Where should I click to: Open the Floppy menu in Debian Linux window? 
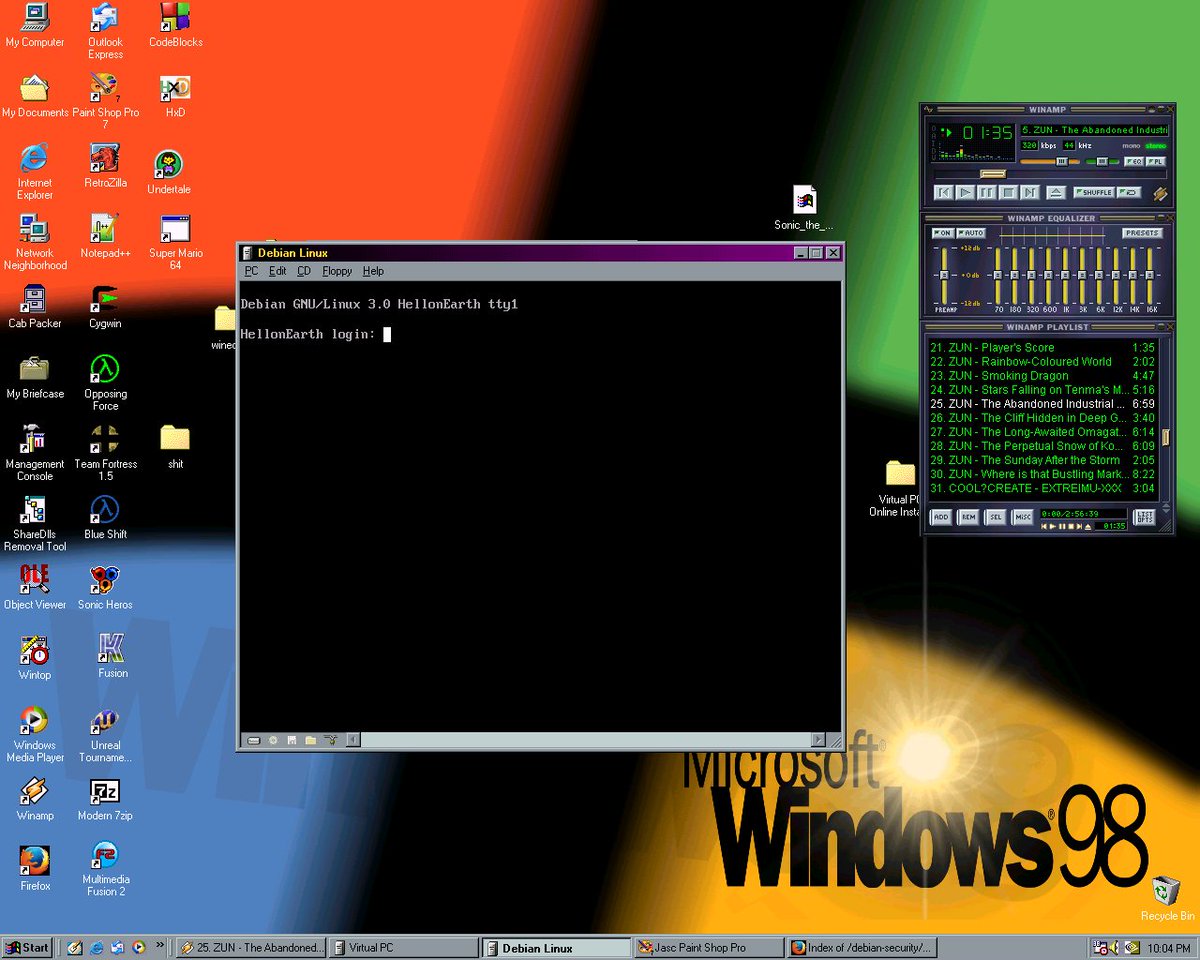click(337, 271)
